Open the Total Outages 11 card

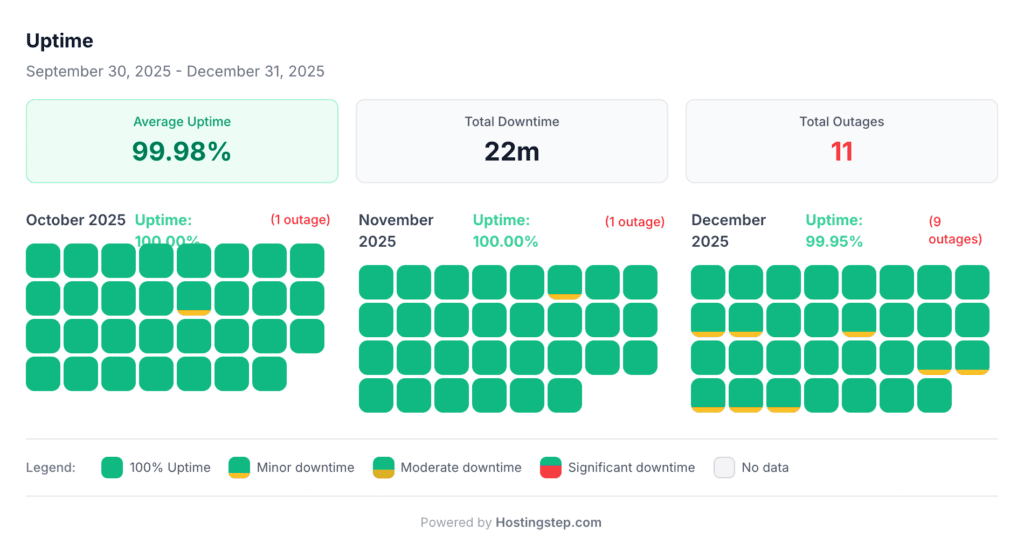841,141
